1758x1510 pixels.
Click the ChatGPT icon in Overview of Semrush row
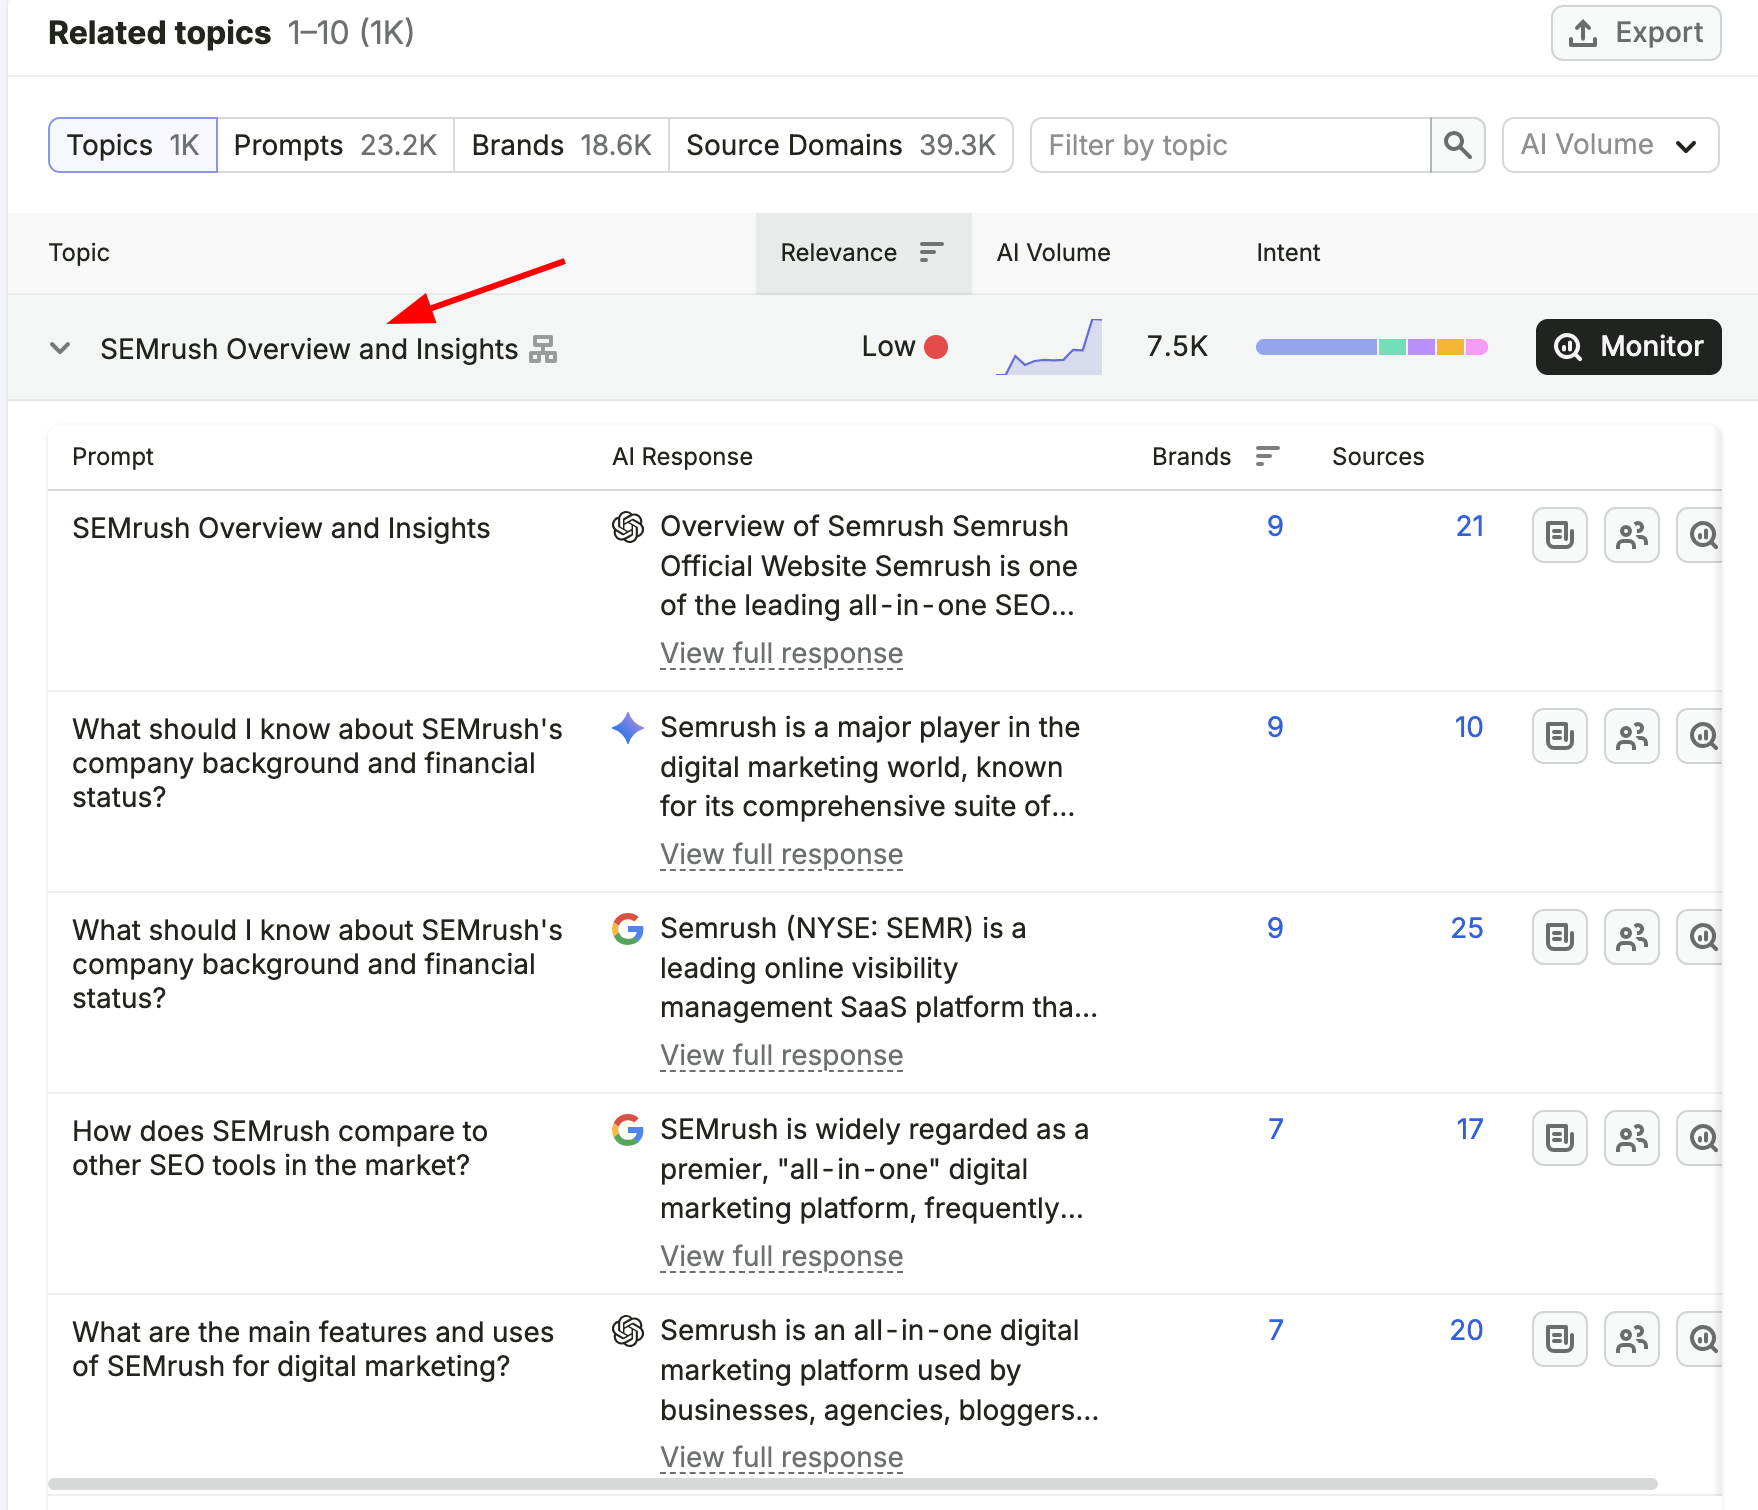(628, 527)
